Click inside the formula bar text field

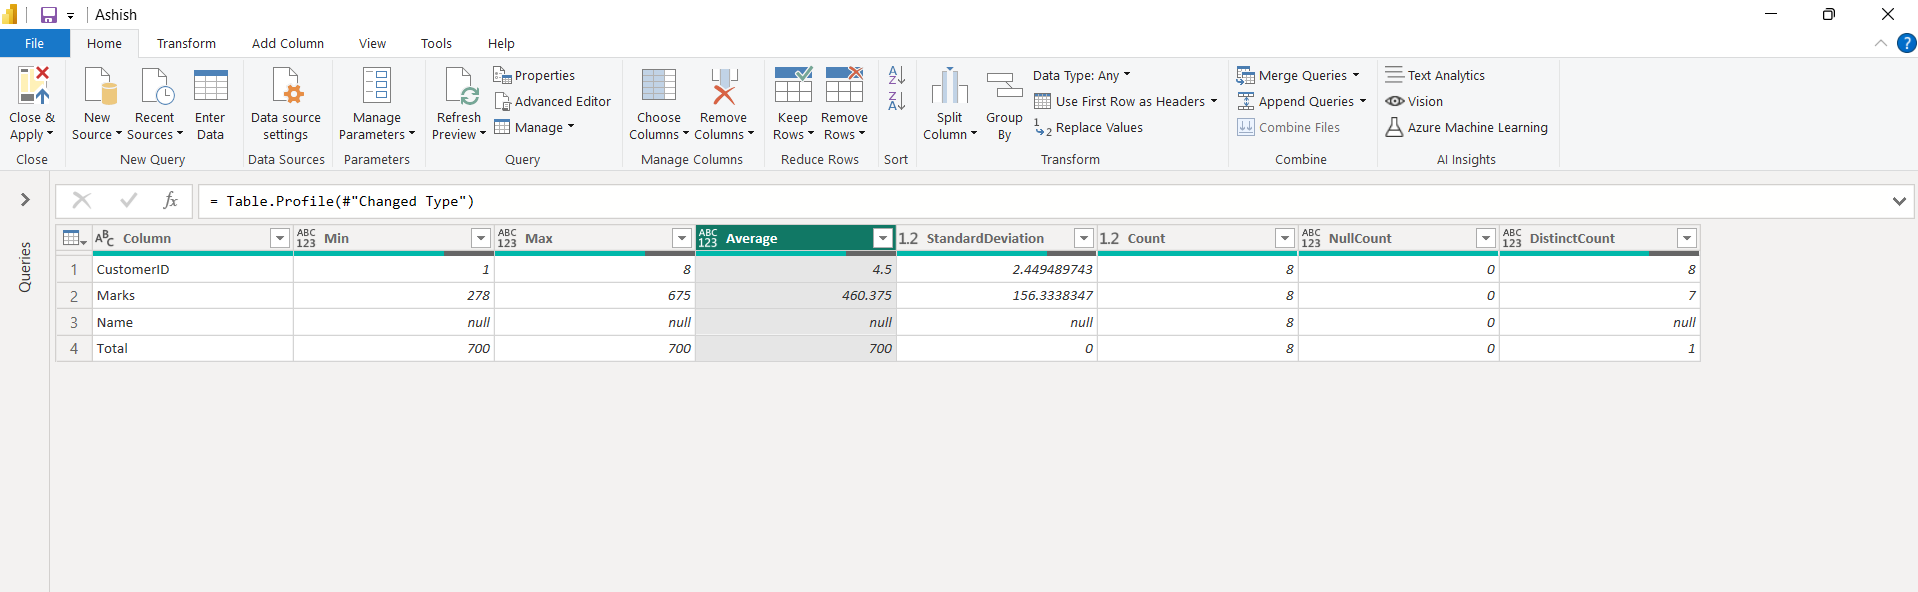pos(1000,201)
